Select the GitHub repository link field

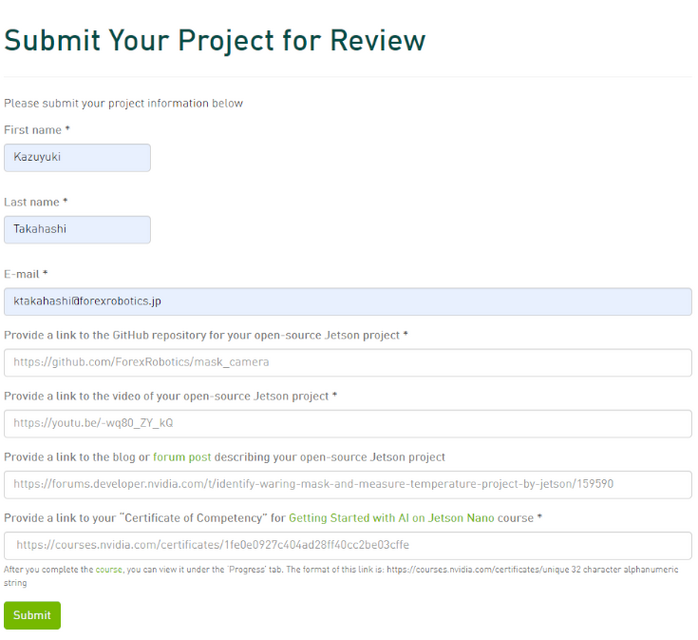(347, 362)
